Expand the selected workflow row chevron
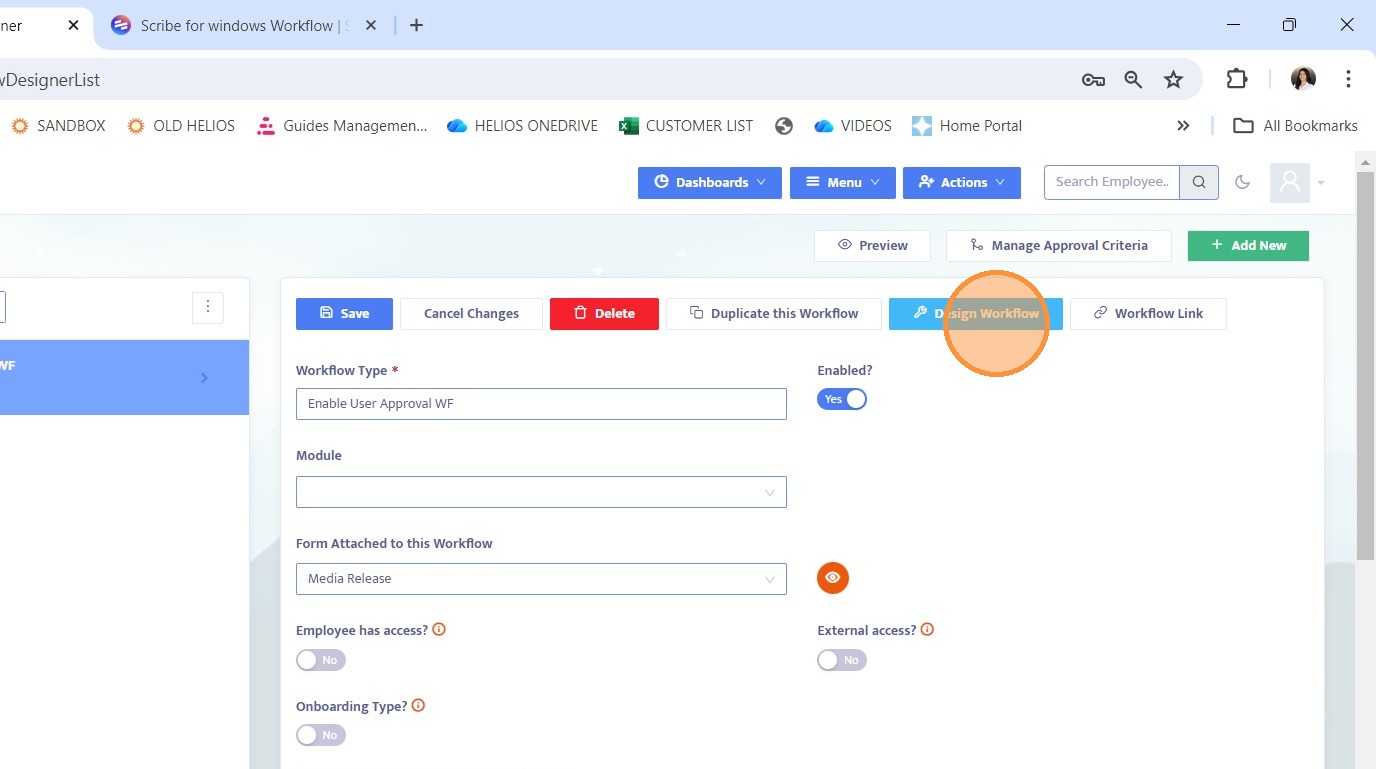The height and width of the screenshot is (769, 1376). (x=204, y=378)
